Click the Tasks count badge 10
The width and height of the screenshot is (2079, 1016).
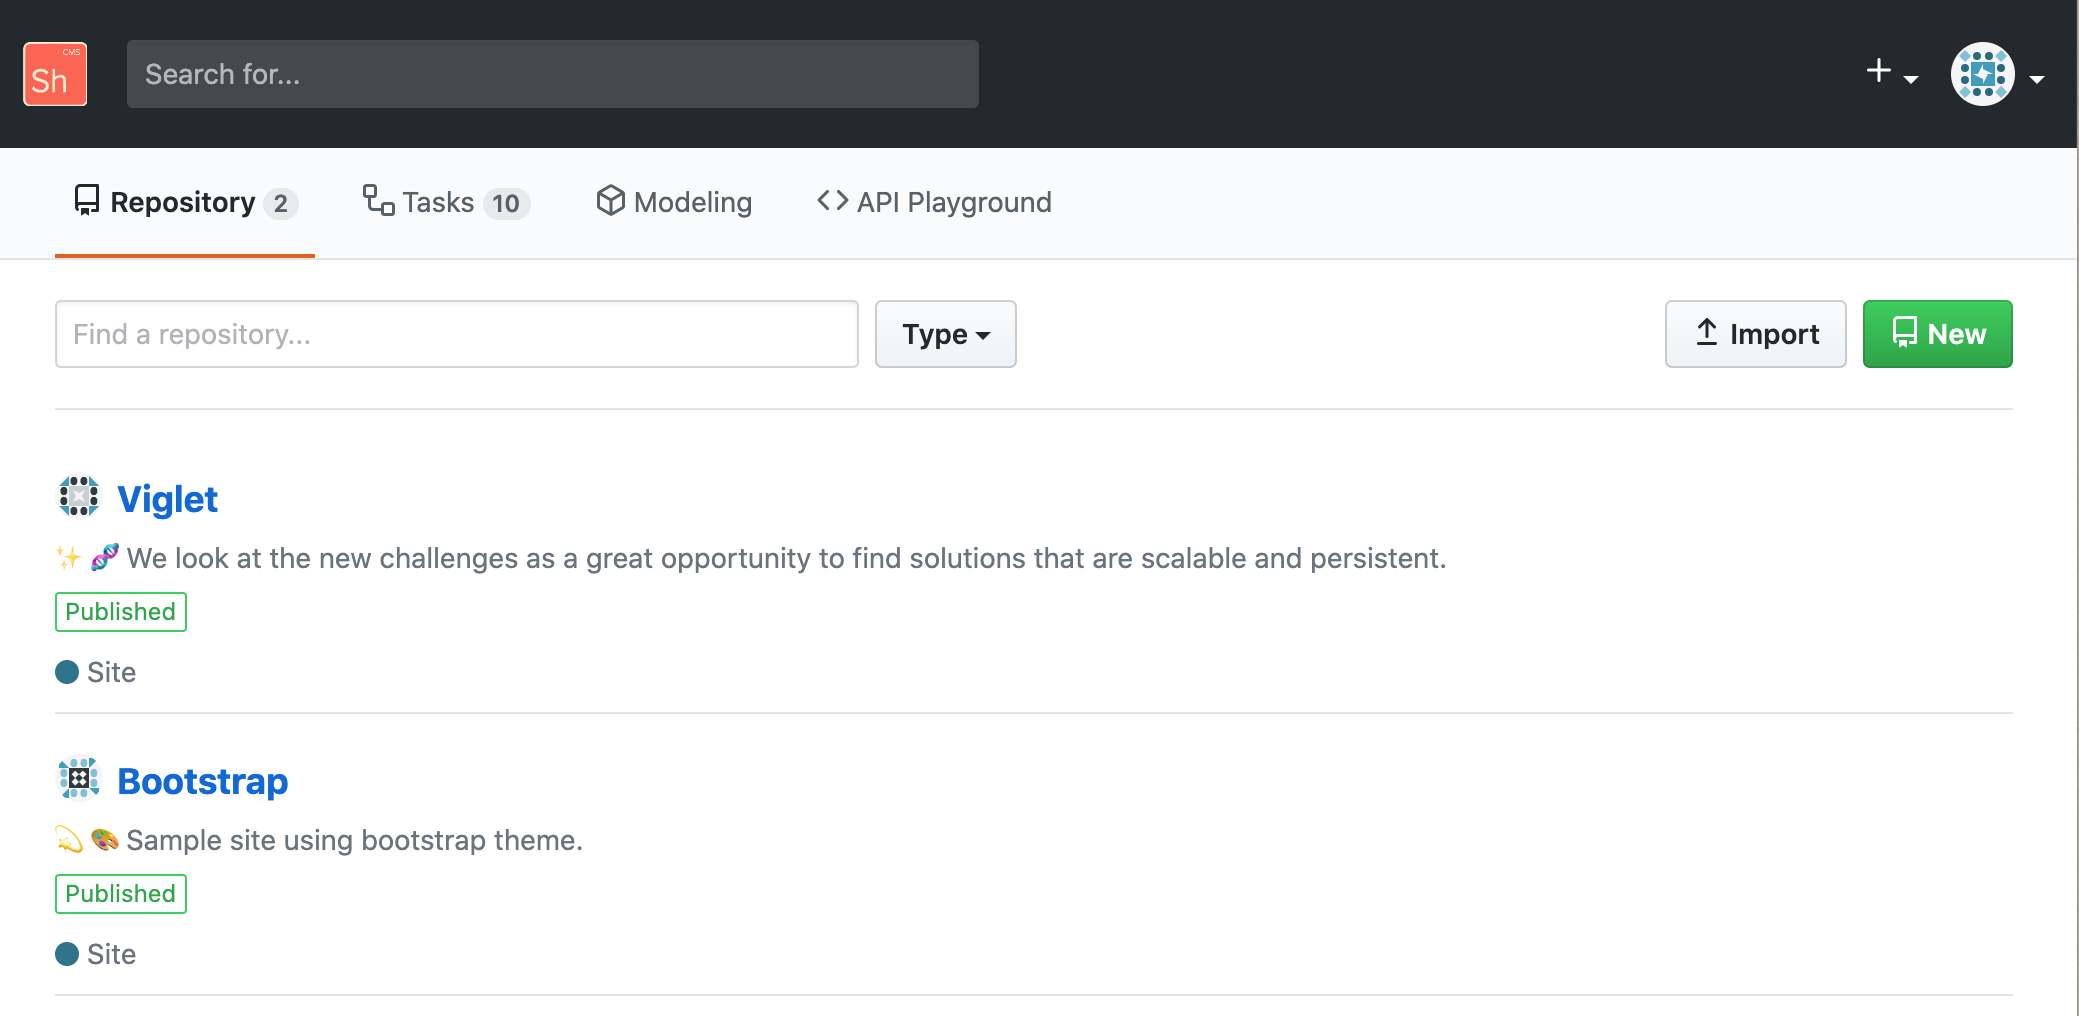pos(506,204)
